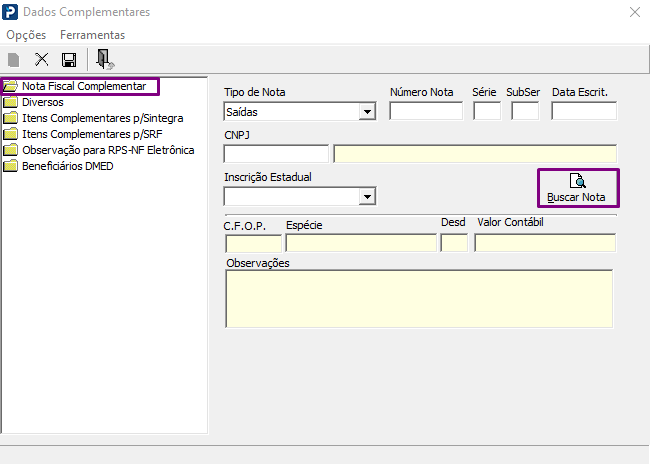
Task: Click the new record toolbar icon
Action: point(14,61)
